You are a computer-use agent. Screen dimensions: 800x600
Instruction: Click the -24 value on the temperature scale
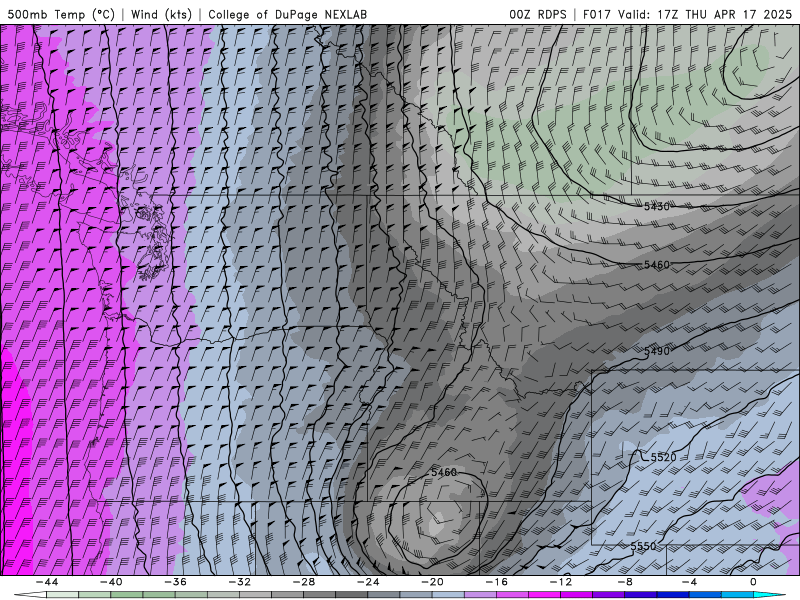[368, 582]
